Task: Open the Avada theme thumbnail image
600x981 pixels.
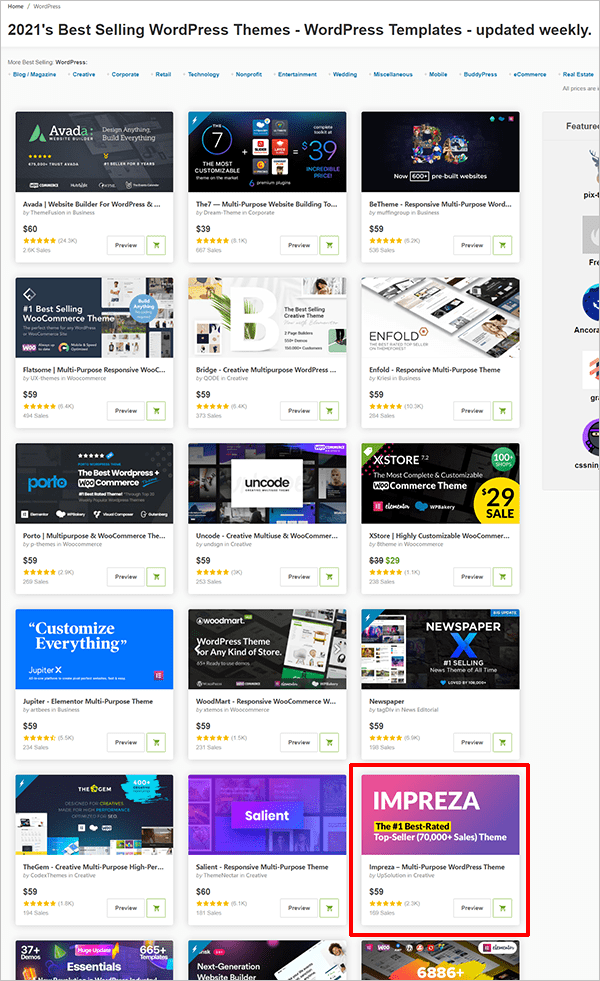Action: (x=94, y=152)
